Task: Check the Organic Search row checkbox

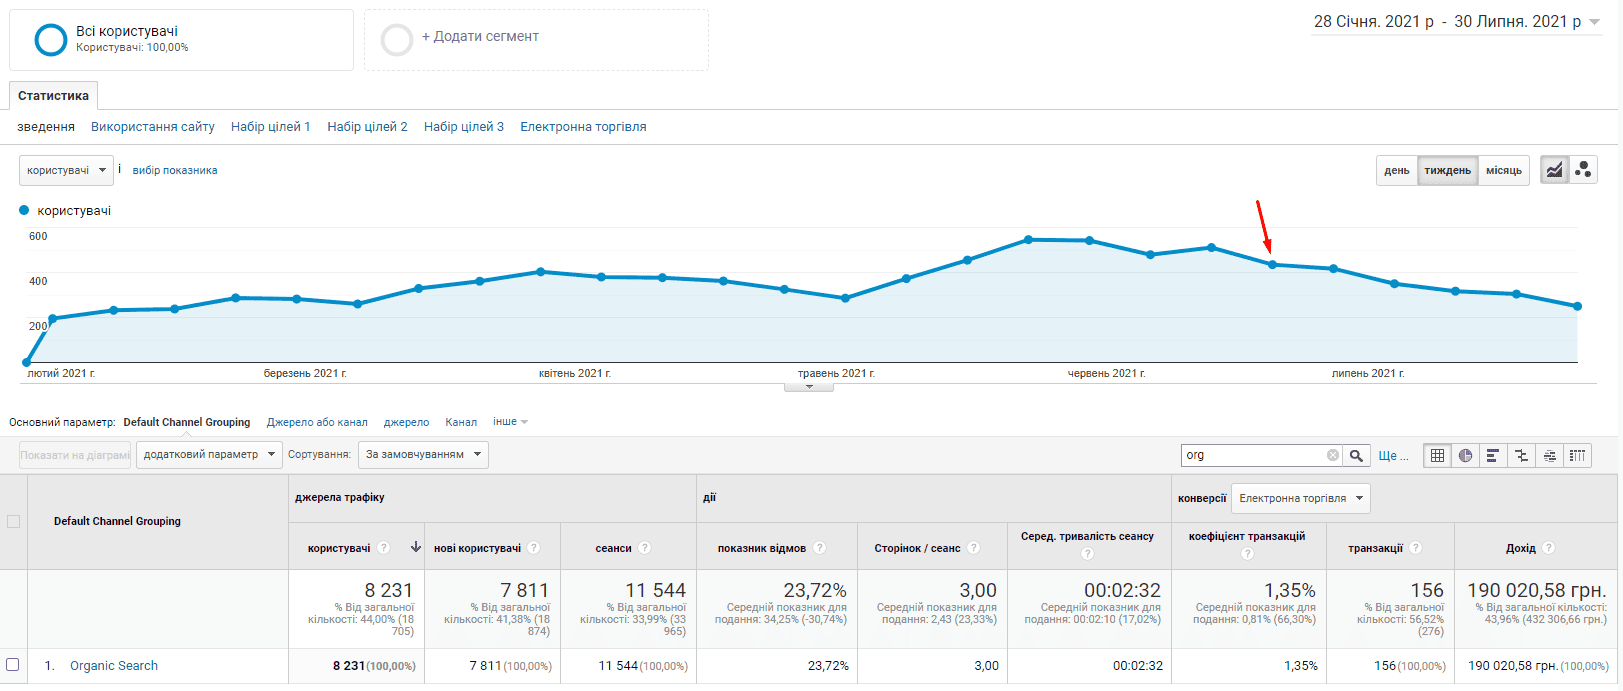Action: 13,665
